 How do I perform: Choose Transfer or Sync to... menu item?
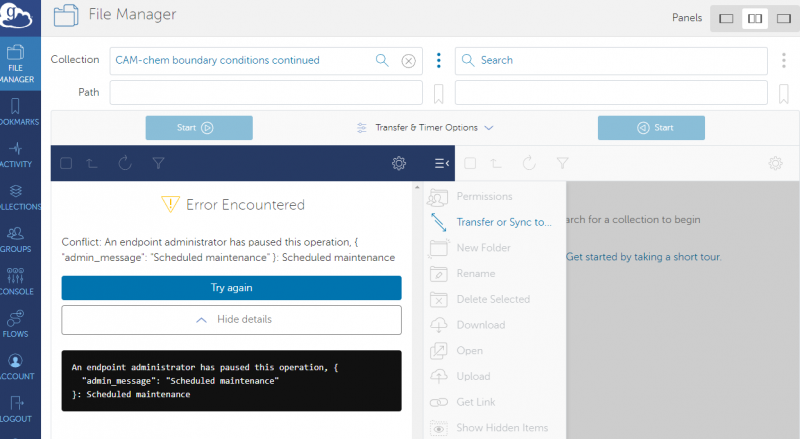click(x=503, y=222)
